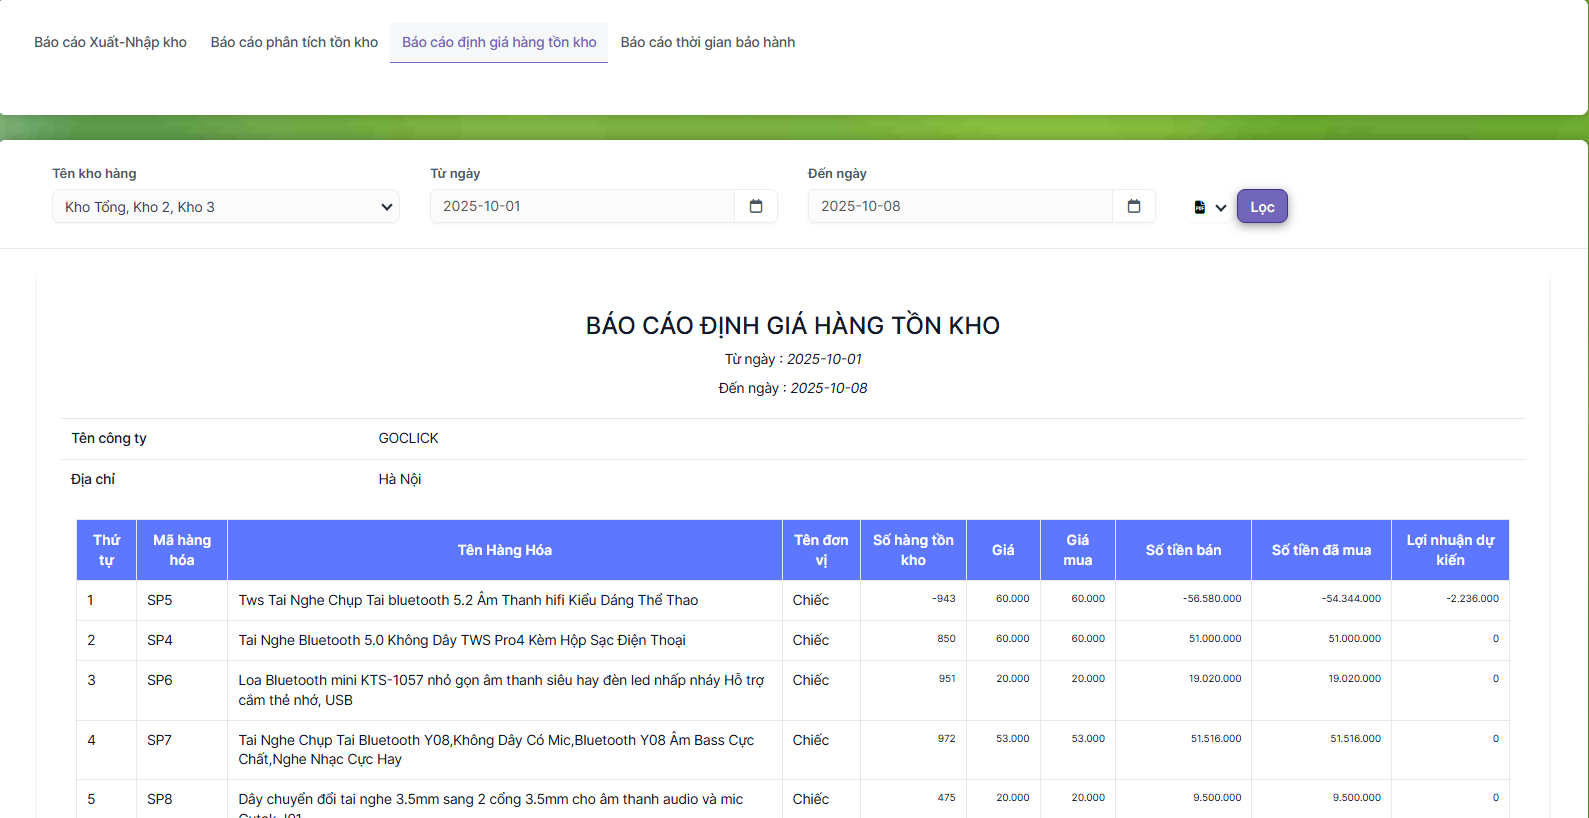1589x818 pixels.
Task: Select Báo cáo định giá hàng tồn kho tab
Action: pyautogui.click(x=499, y=42)
